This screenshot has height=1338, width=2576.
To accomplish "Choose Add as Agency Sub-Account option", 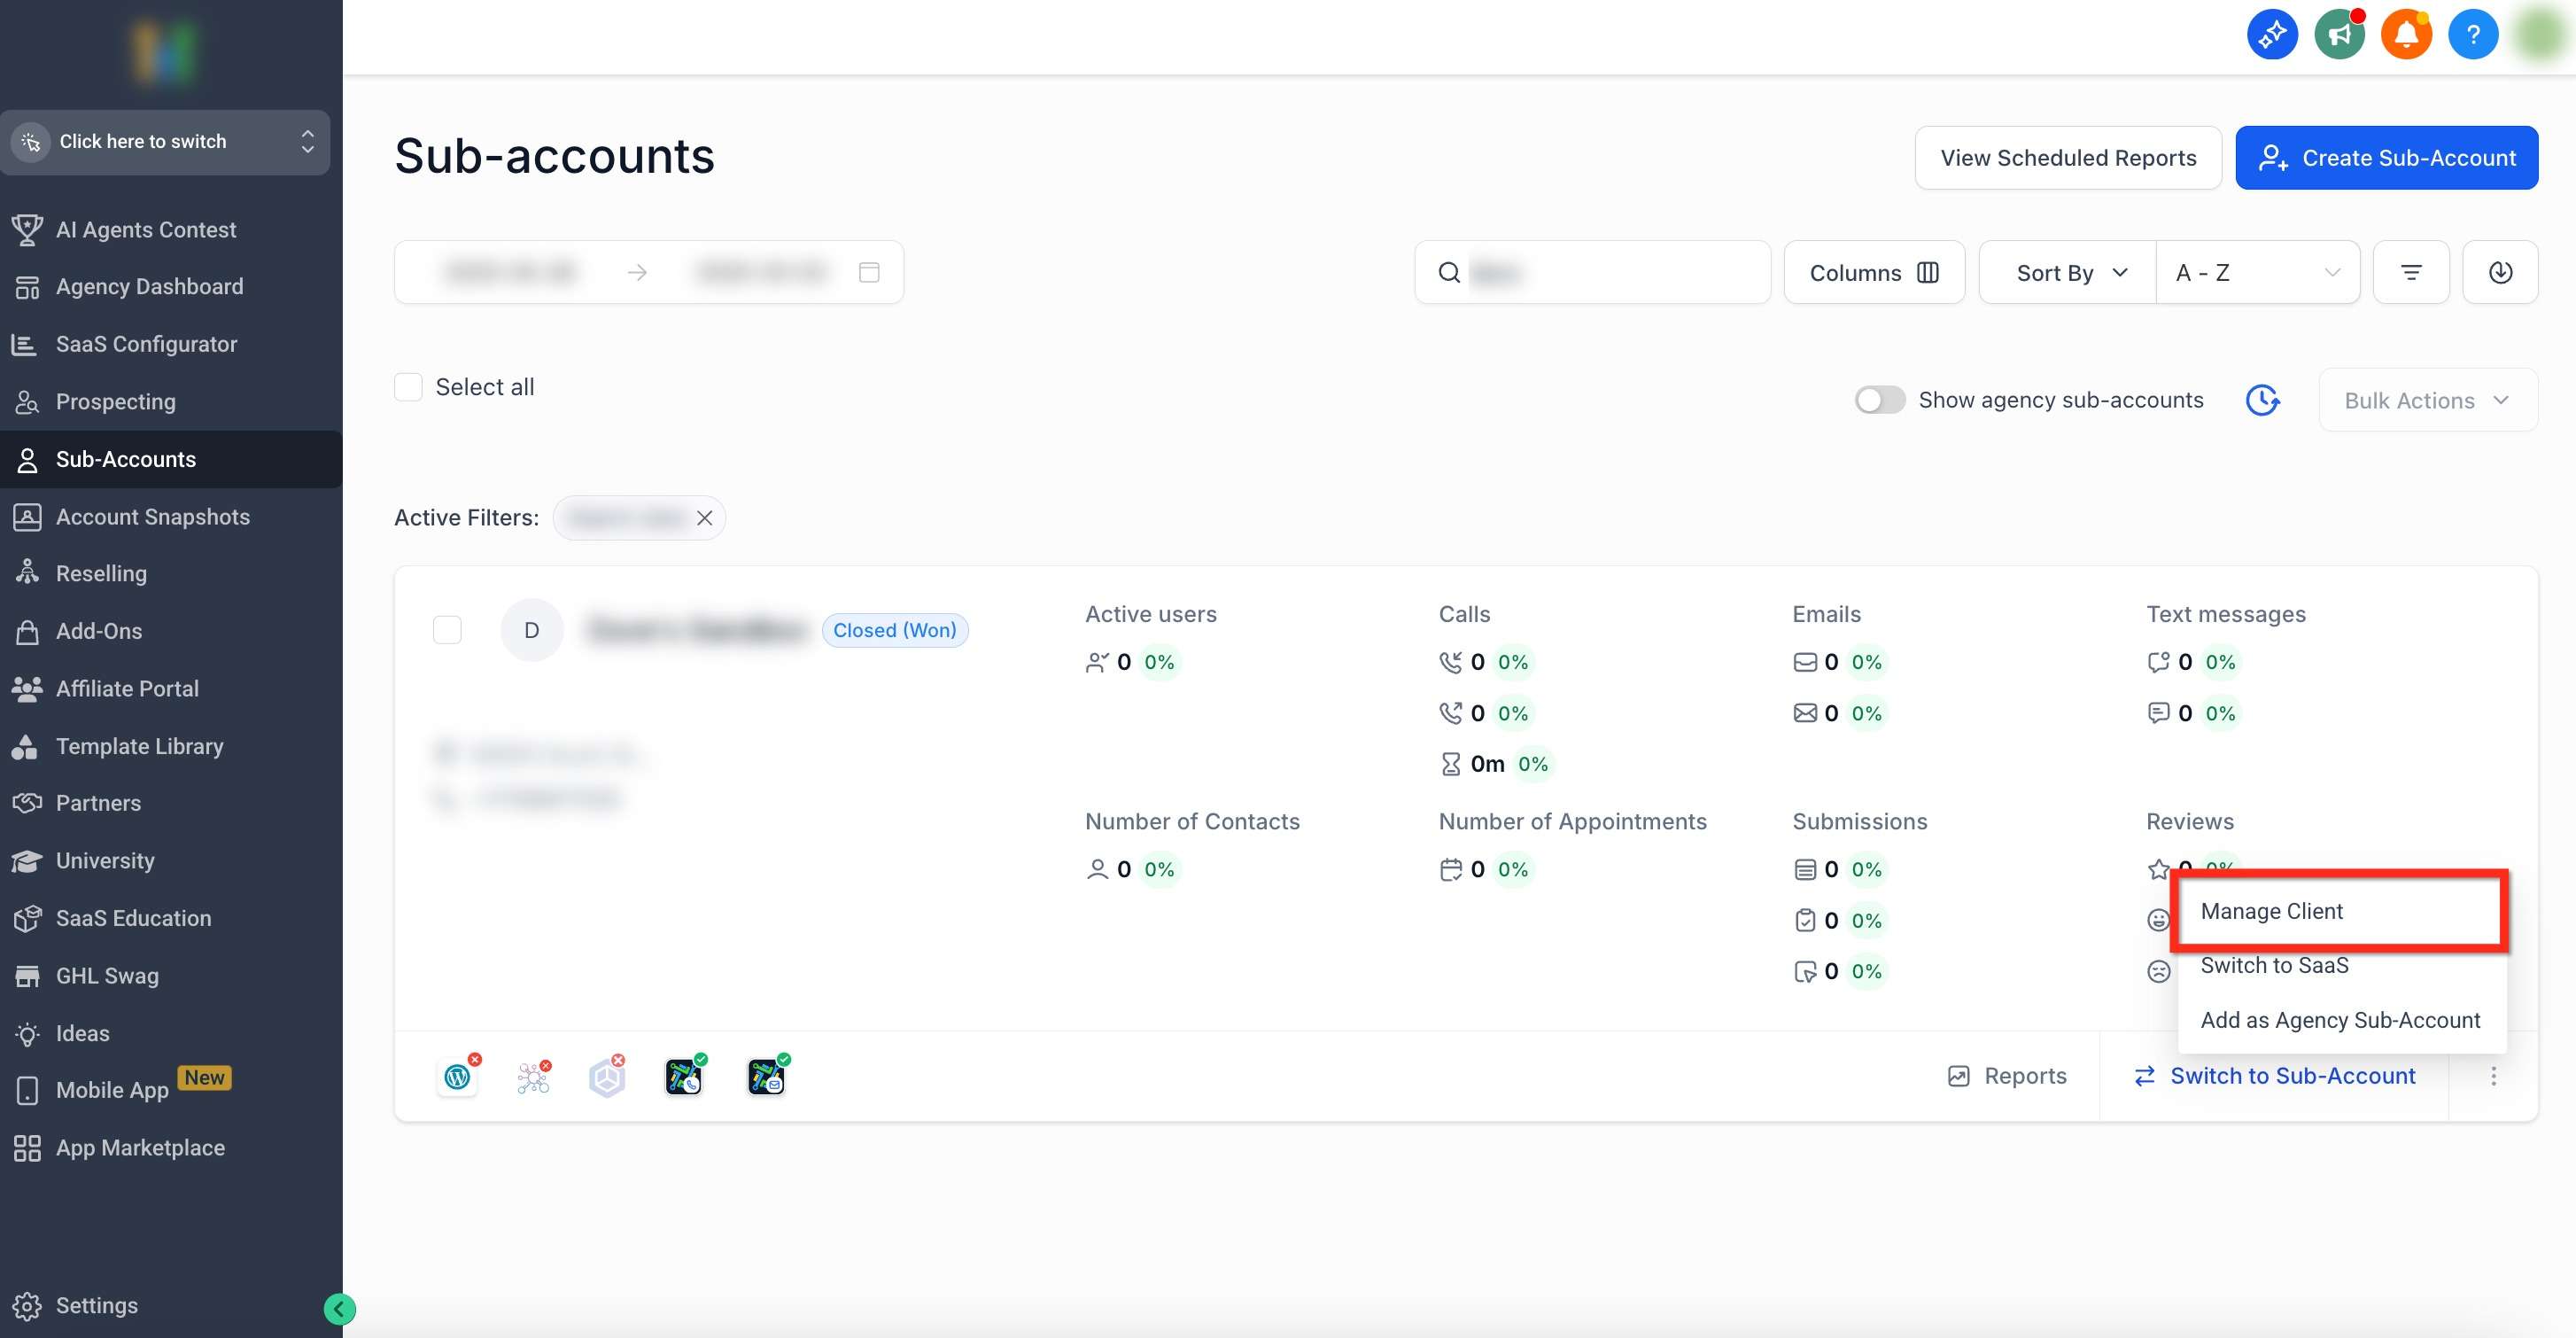I will tap(2340, 1019).
